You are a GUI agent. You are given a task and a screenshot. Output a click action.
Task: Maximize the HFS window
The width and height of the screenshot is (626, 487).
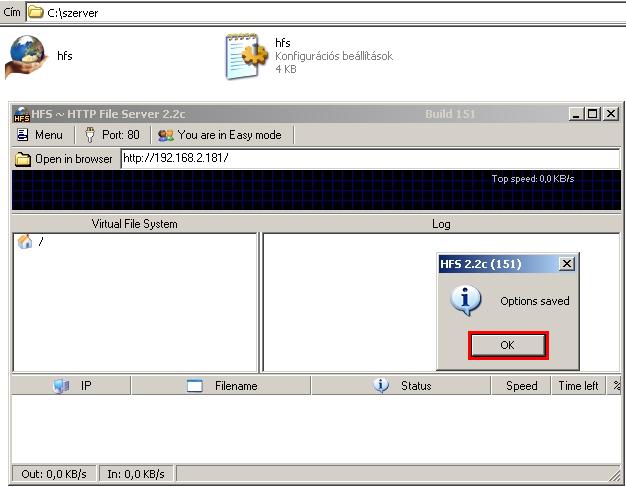[x=592, y=114]
